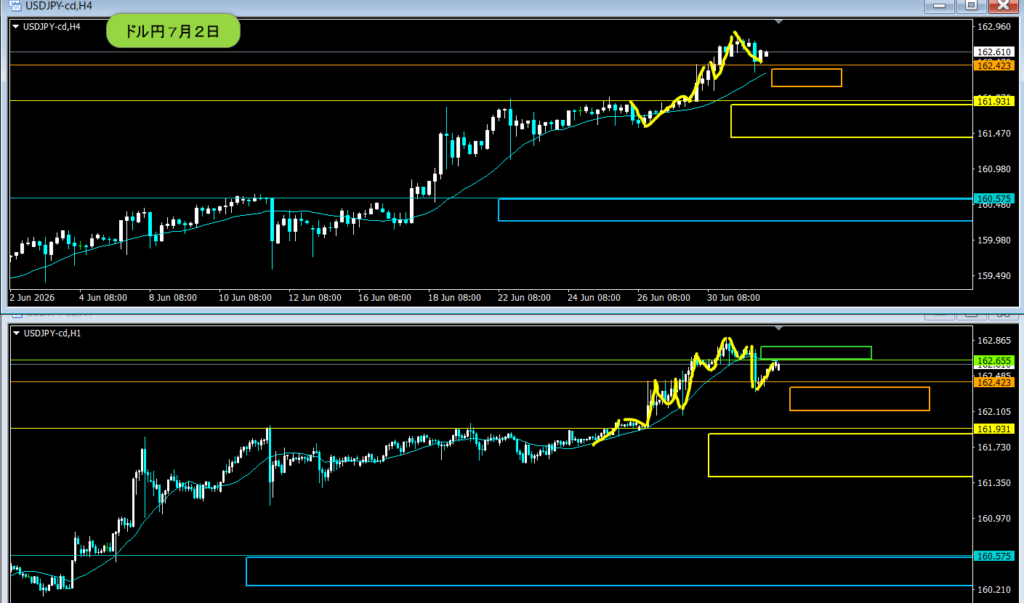Click the 159.980 value on the H4 price scale
This screenshot has width=1024, height=603.
(994, 240)
